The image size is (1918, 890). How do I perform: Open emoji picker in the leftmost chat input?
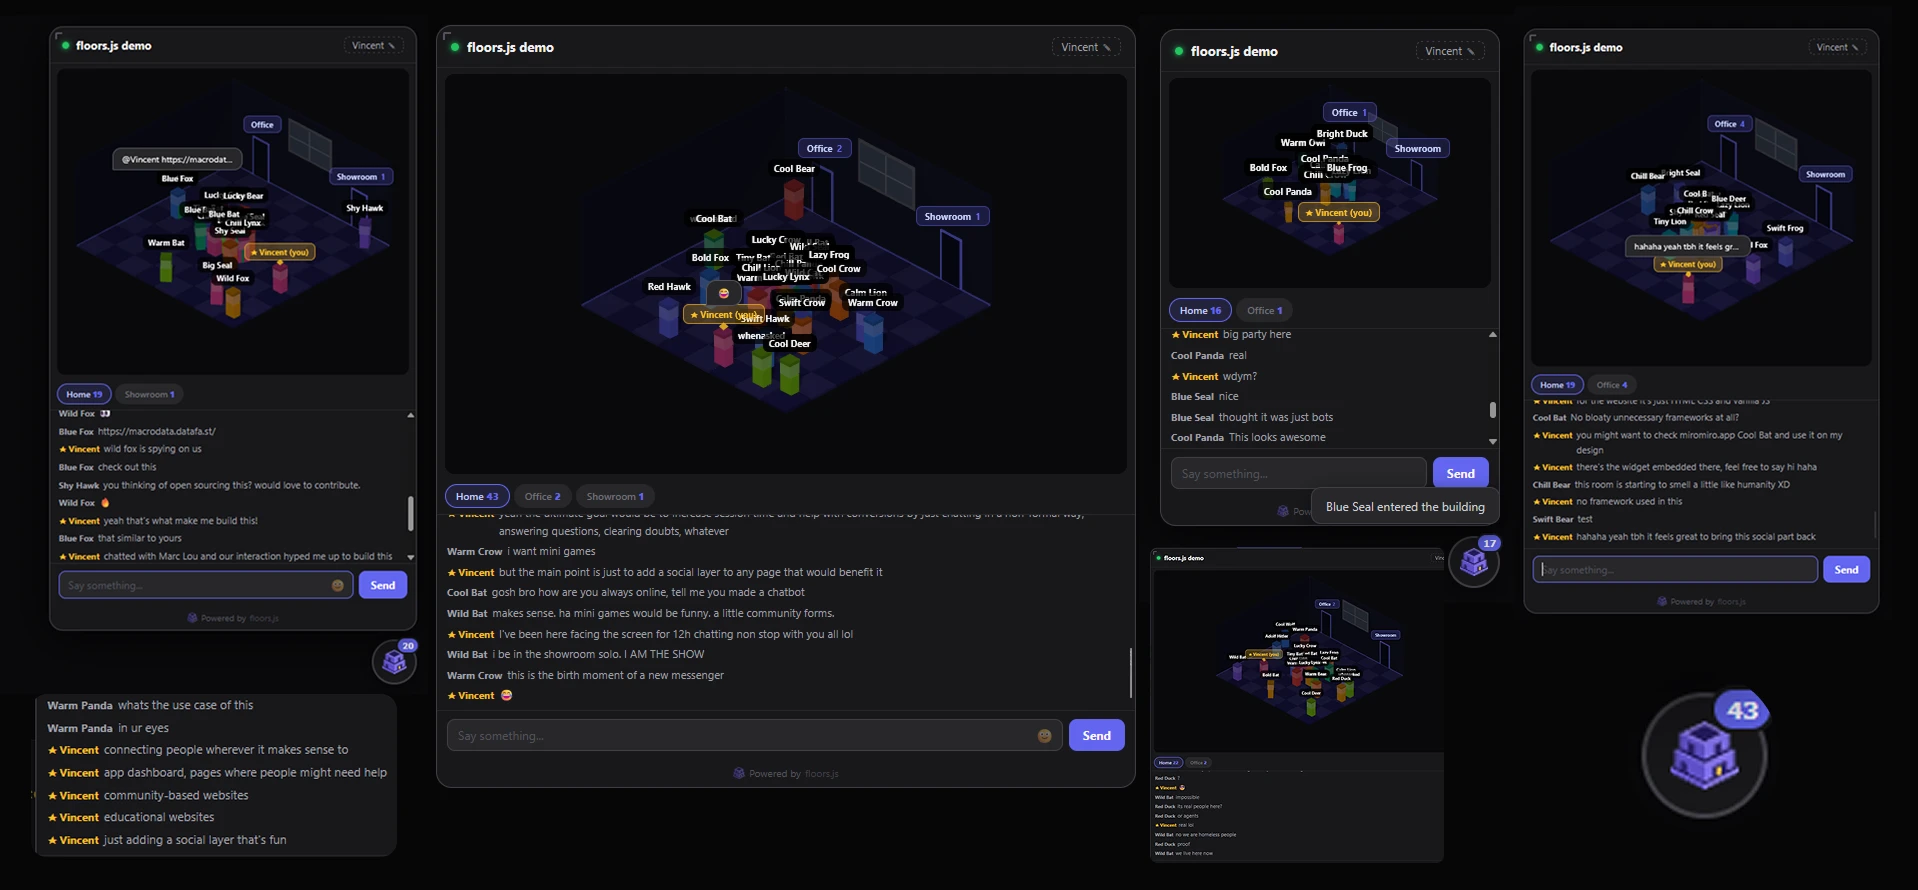tap(338, 586)
